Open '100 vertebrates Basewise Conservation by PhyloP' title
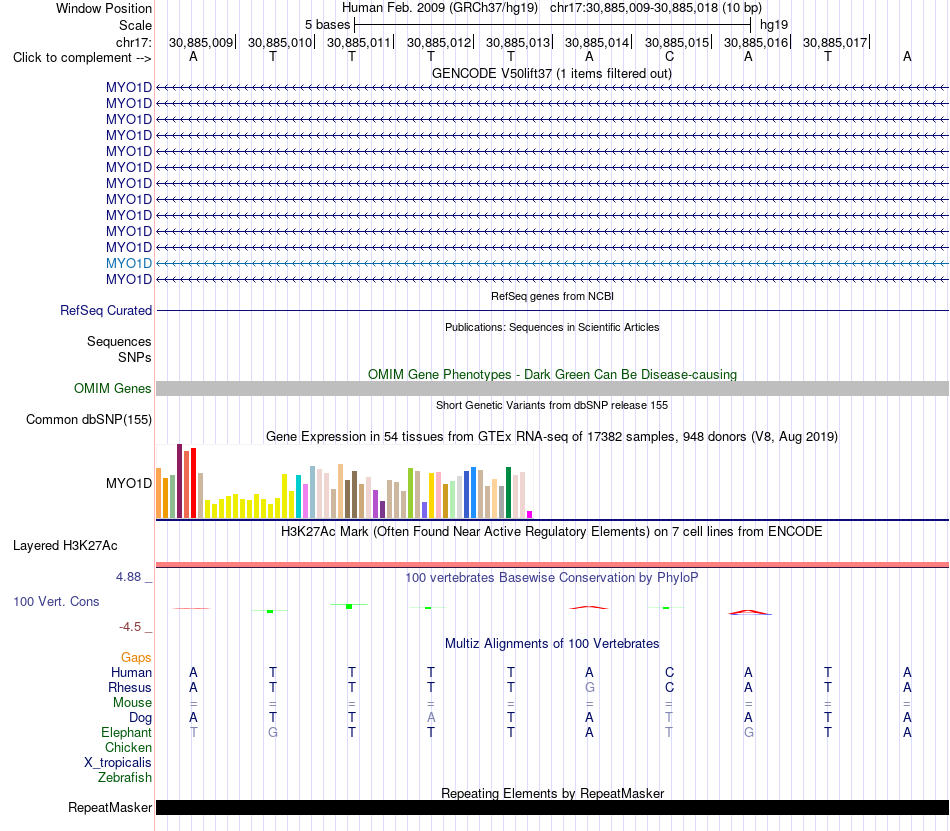Viewport: 950px width, 831px height. click(551, 577)
